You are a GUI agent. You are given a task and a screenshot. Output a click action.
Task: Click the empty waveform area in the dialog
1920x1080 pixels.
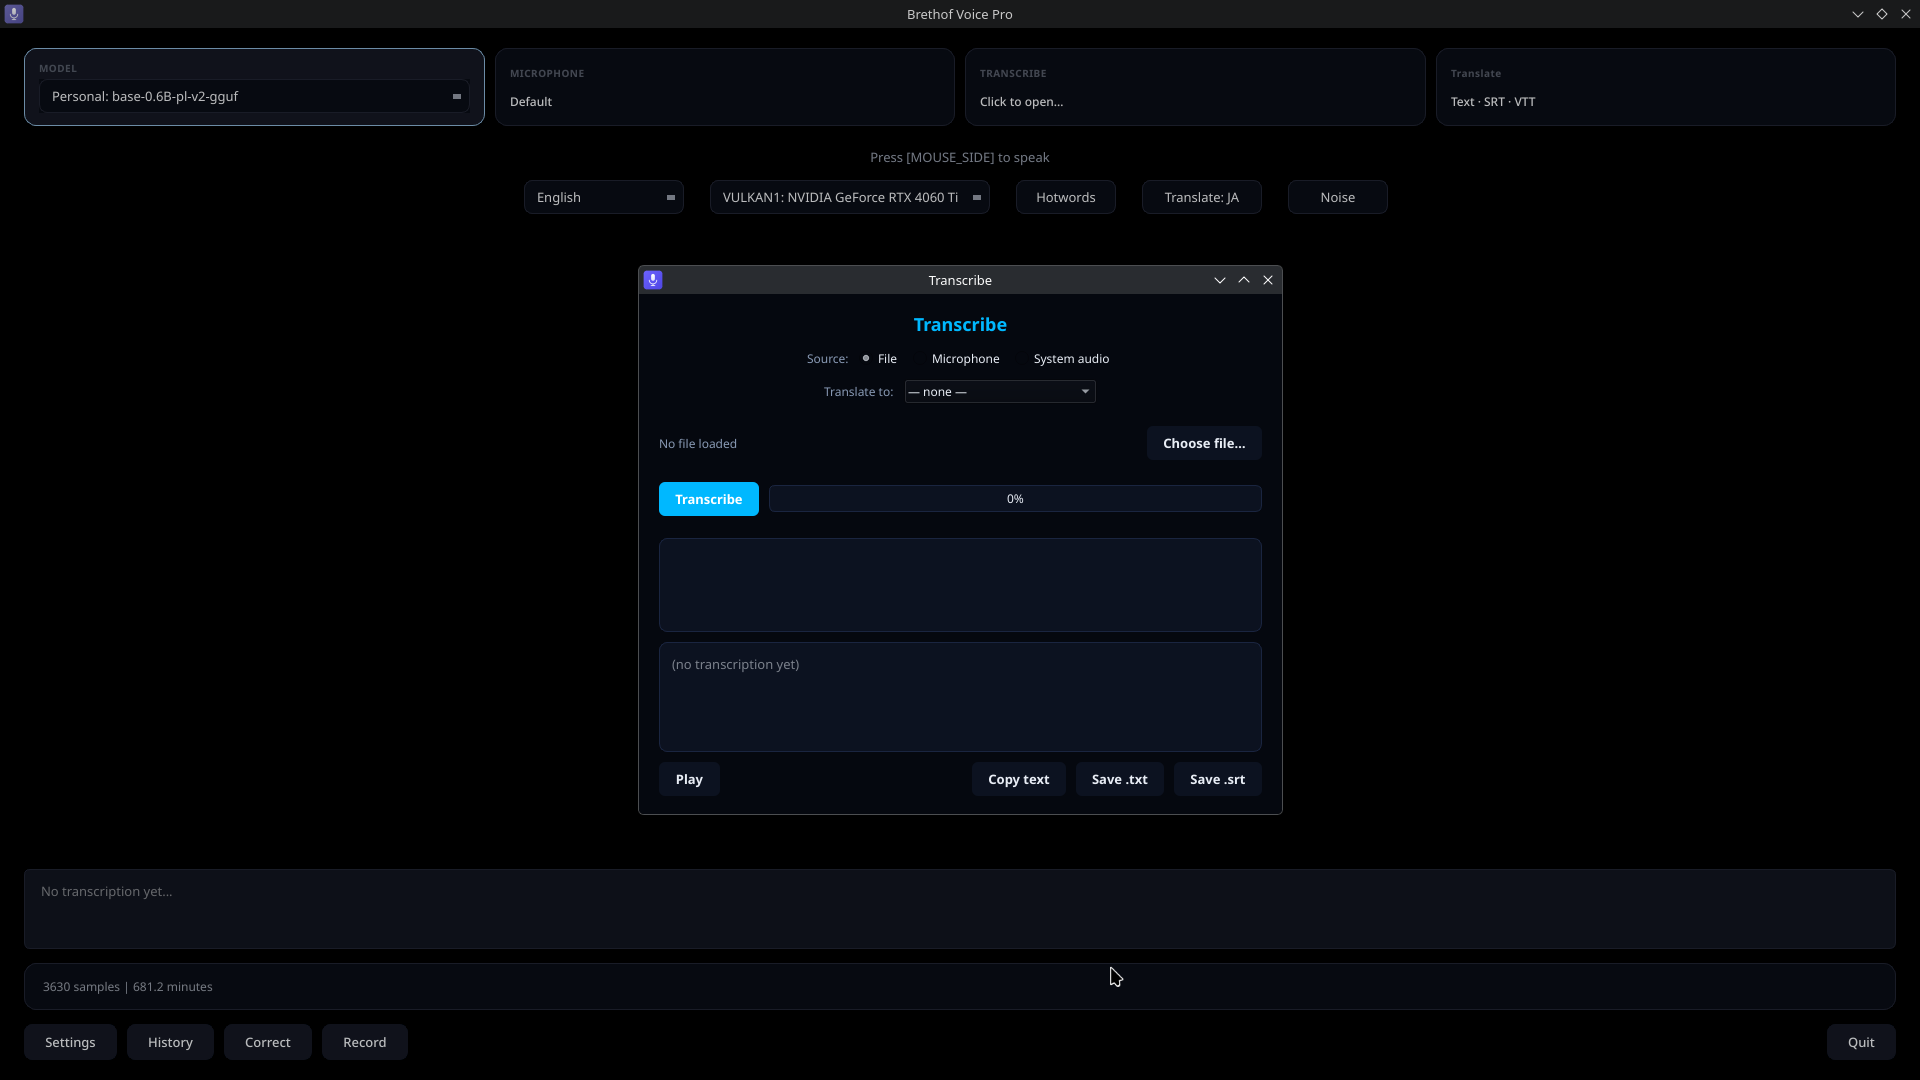click(960, 585)
